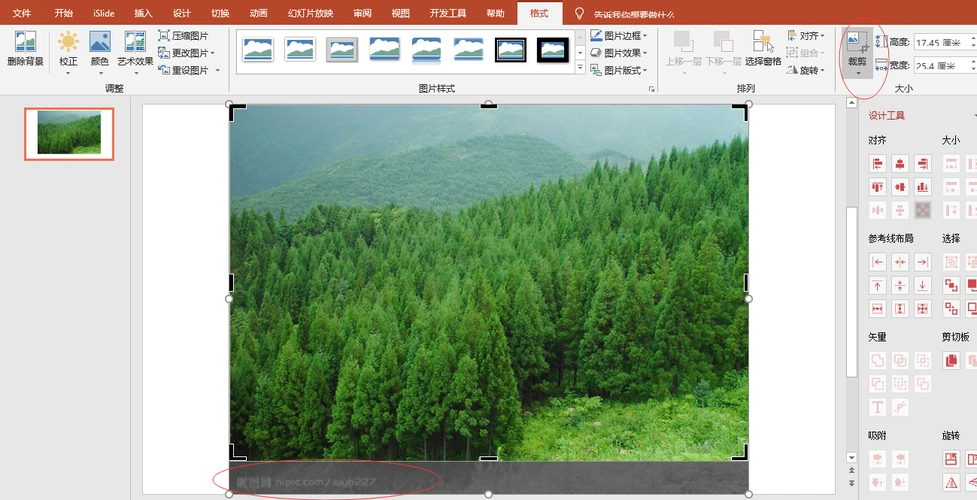Screen dimensions: 977x500
Task: Open the Color (颜色) adjustment dropdown
Action: pyautogui.click(x=99, y=48)
